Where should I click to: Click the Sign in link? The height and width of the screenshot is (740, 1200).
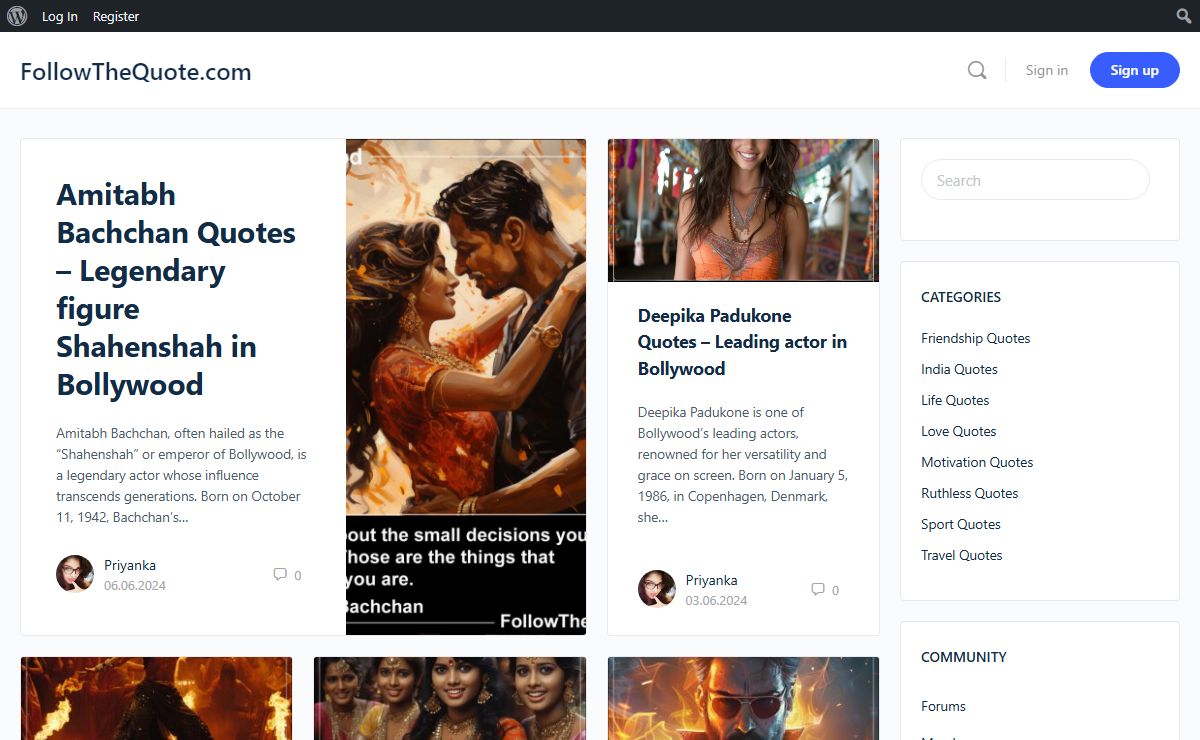1047,70
